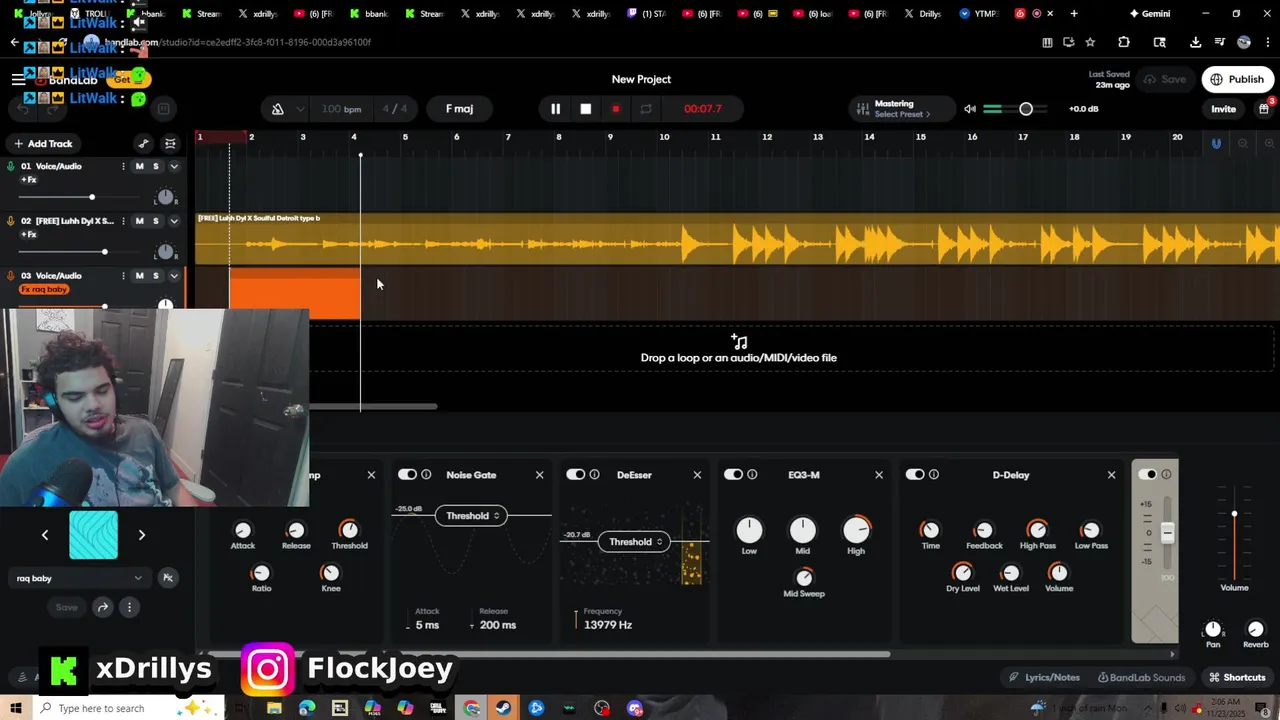Expand track 02 chevron

174,221
